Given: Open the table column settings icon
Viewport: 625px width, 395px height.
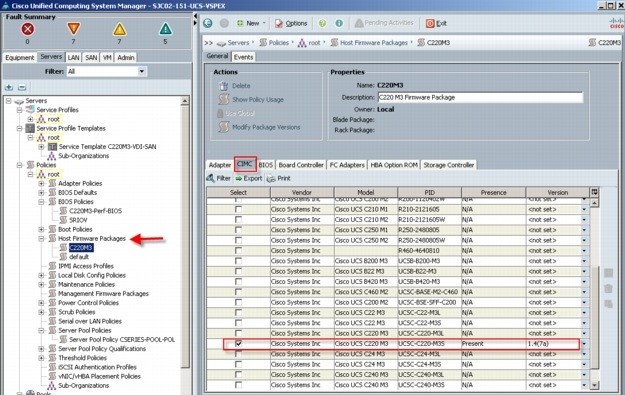Looking at the screenshot, I should click(x=594, y=192).
